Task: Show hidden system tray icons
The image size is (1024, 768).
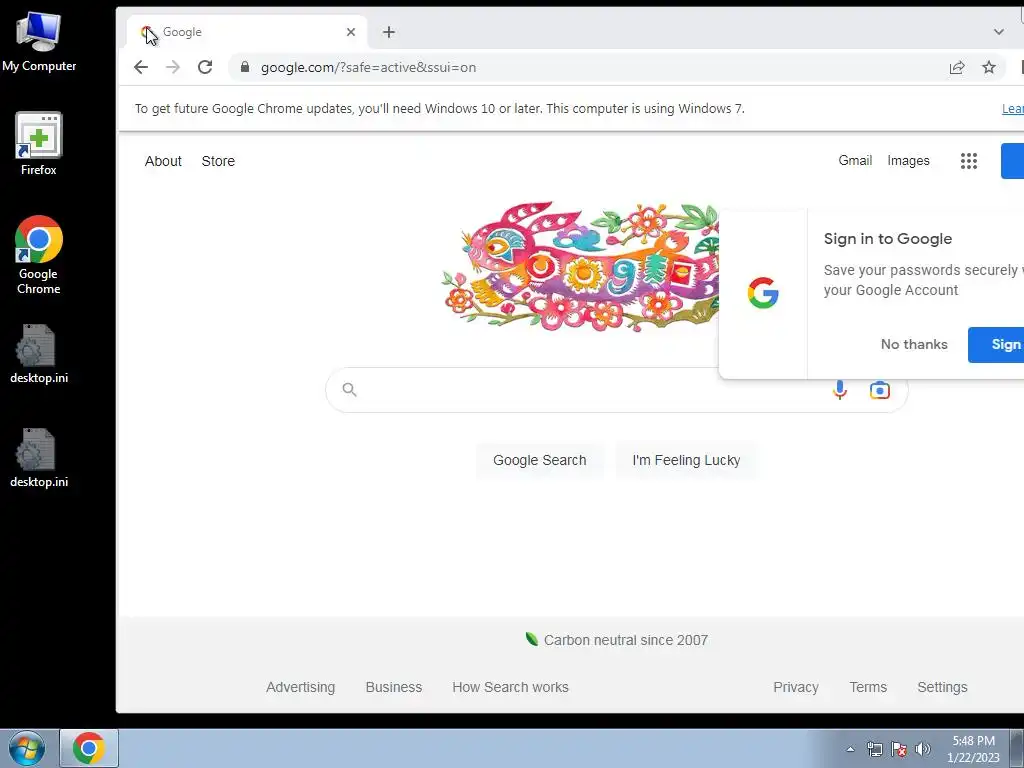Action: (x=850, y=749)
